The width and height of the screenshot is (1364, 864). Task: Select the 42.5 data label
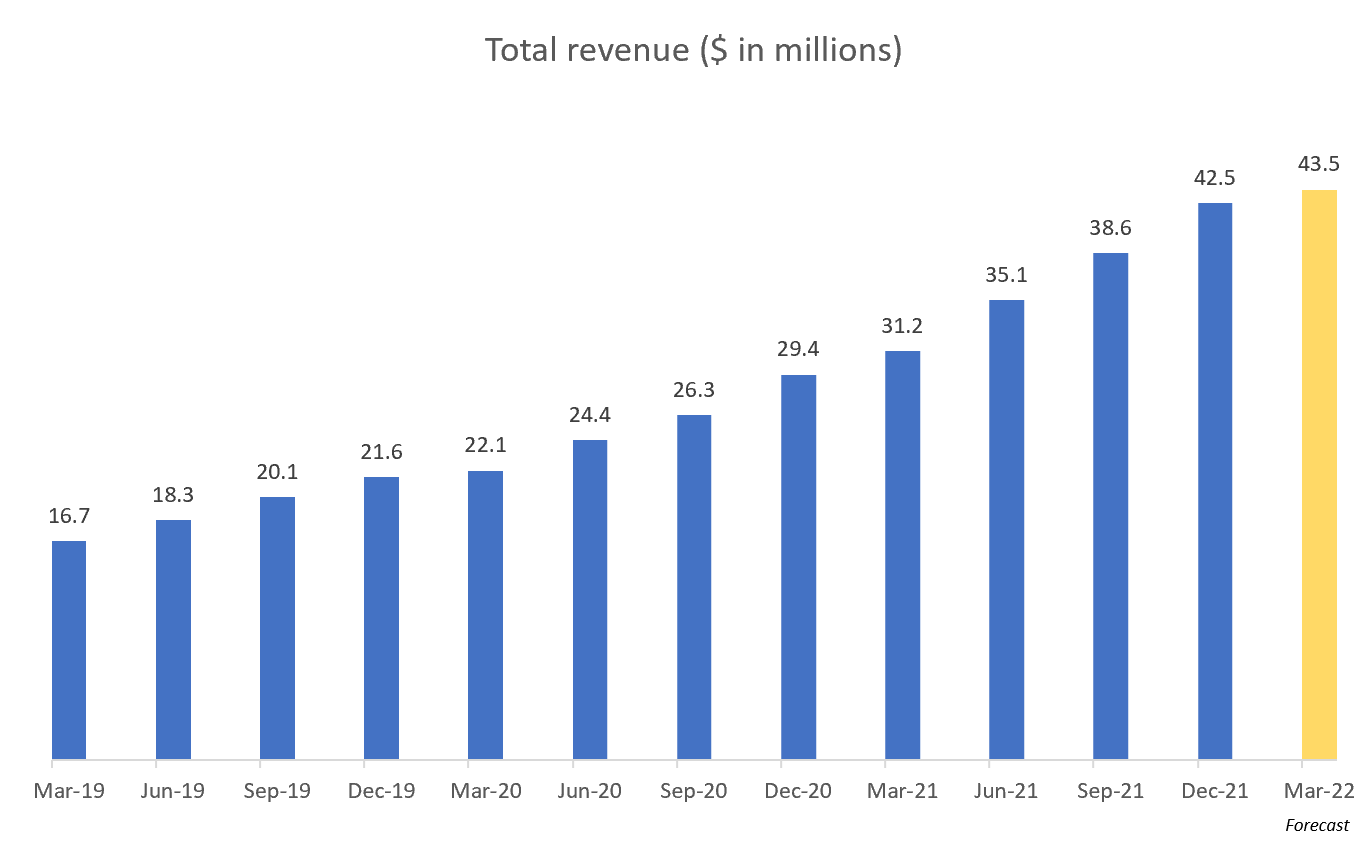tap(1213, 179)
